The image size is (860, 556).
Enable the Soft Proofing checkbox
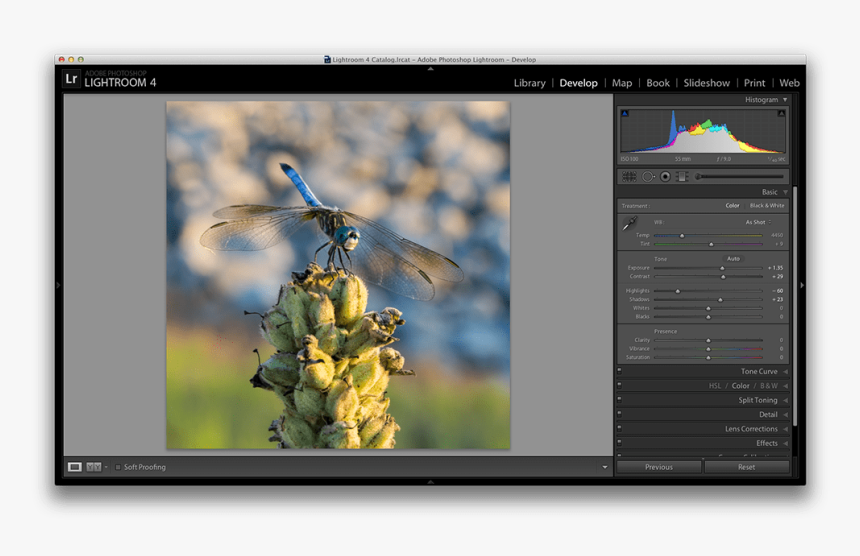[117, 467]
